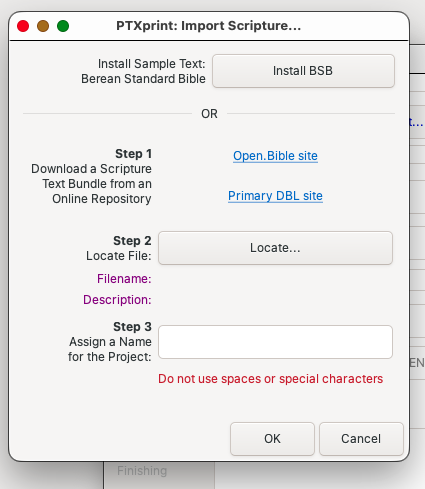Confirm the import with OK

coord(272,439)
